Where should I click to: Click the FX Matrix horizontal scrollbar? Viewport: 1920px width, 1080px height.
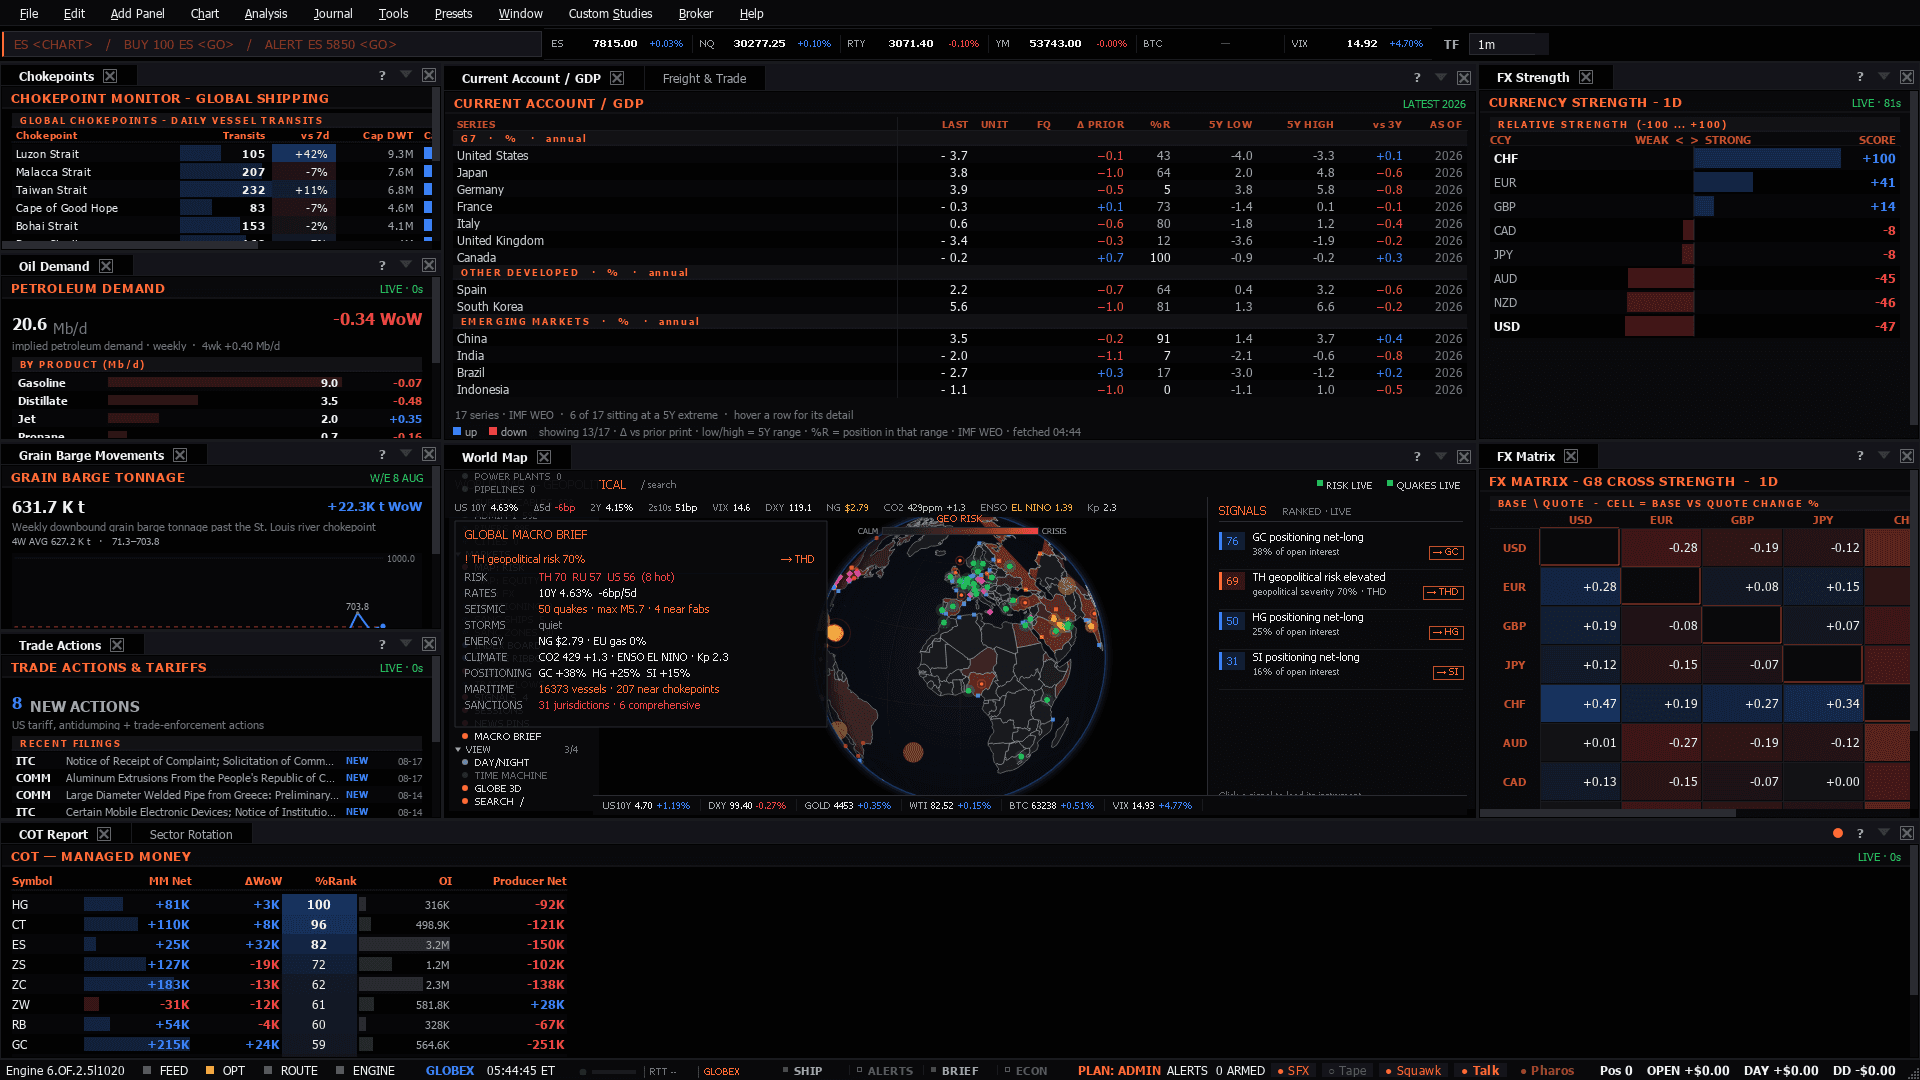(x=1607, y=813)
